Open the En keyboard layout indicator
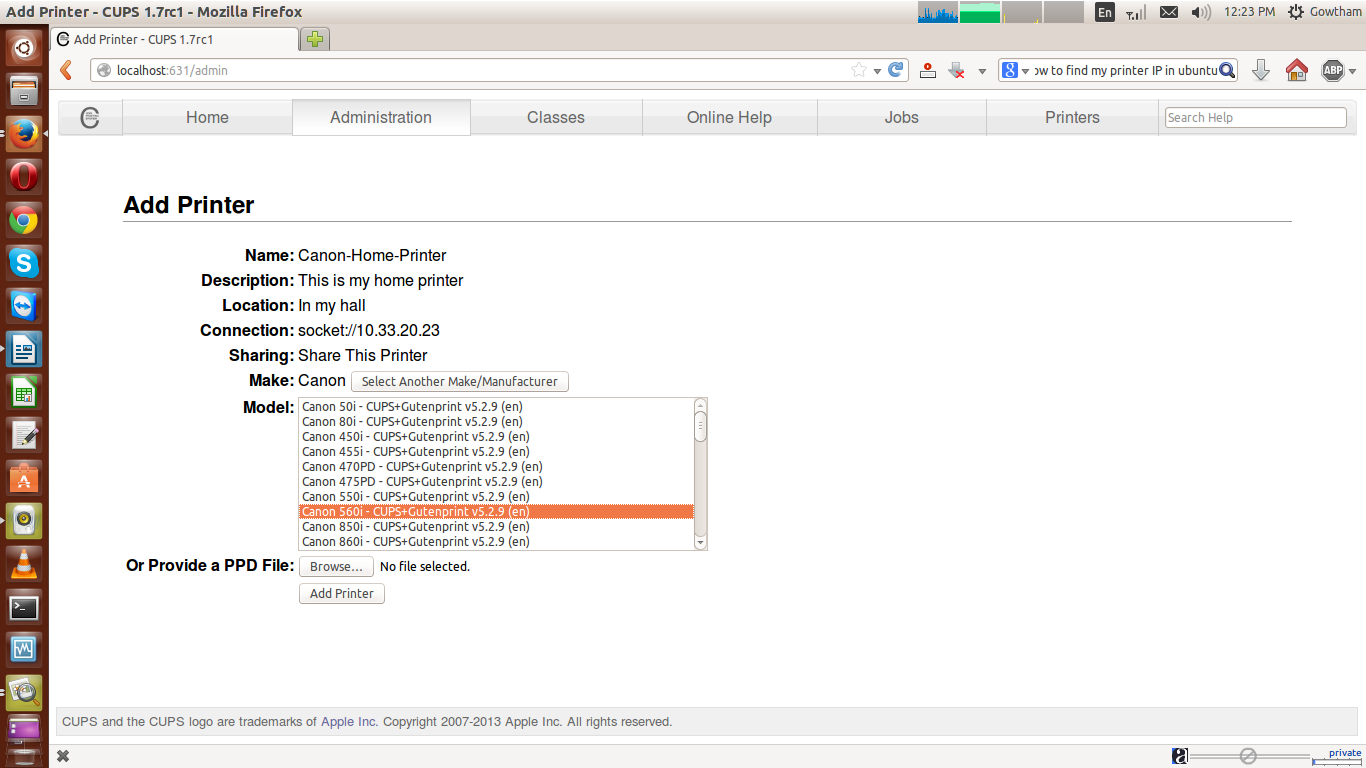Viewport: 1366px width, 768px height. tap(1105, 12)
